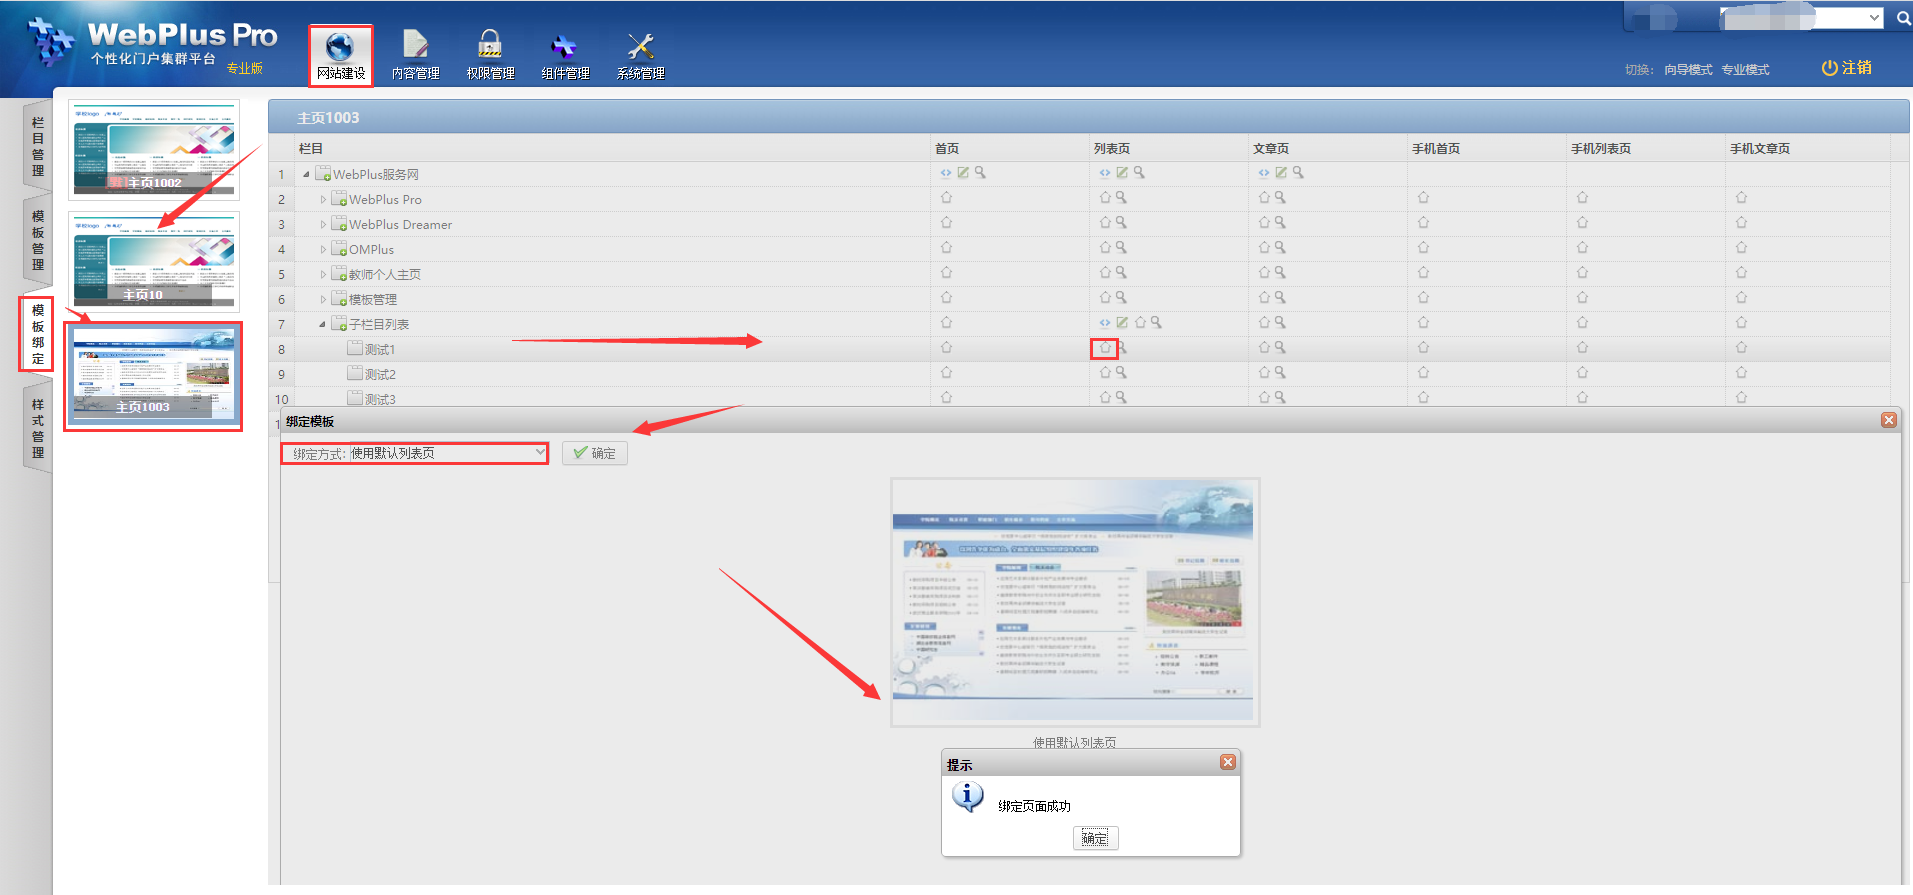Select the 主页10 template thumbnail
This screenshot has height=895, width=1913.
[154, 261]
